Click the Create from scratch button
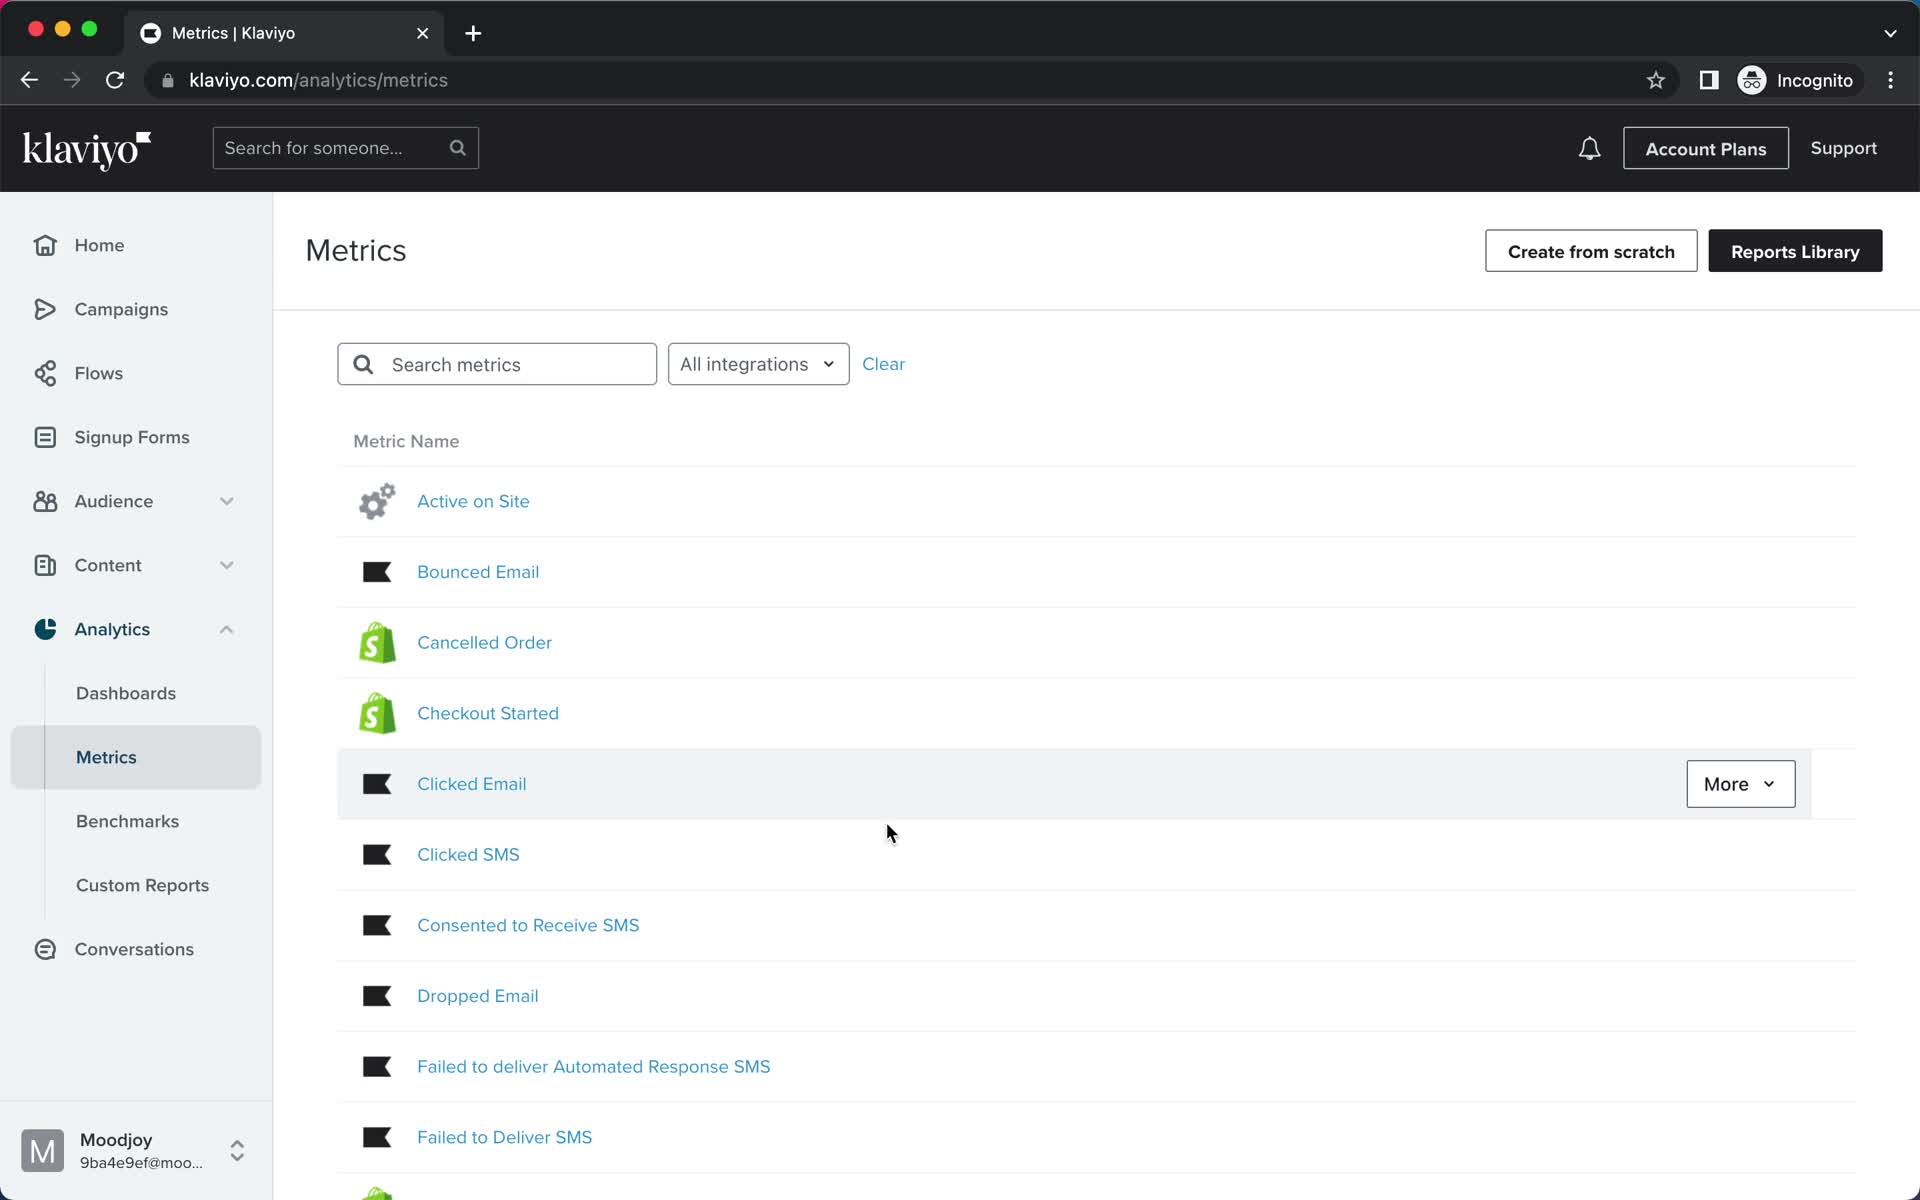This screenshot has height=1200, width=1920. click(1590, 252)
